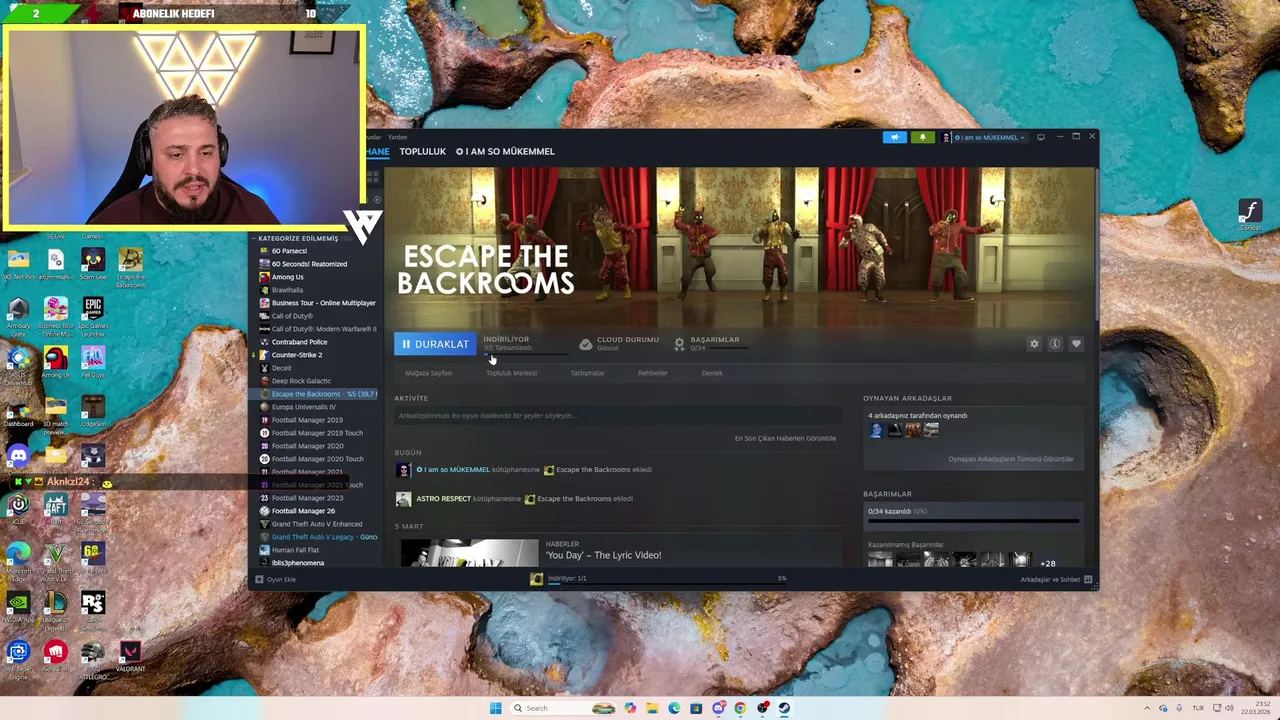This screenshot has width=1280, height=720.
Task: Open Microsoft Edge desktop shortcut
Action: point(18,557)
